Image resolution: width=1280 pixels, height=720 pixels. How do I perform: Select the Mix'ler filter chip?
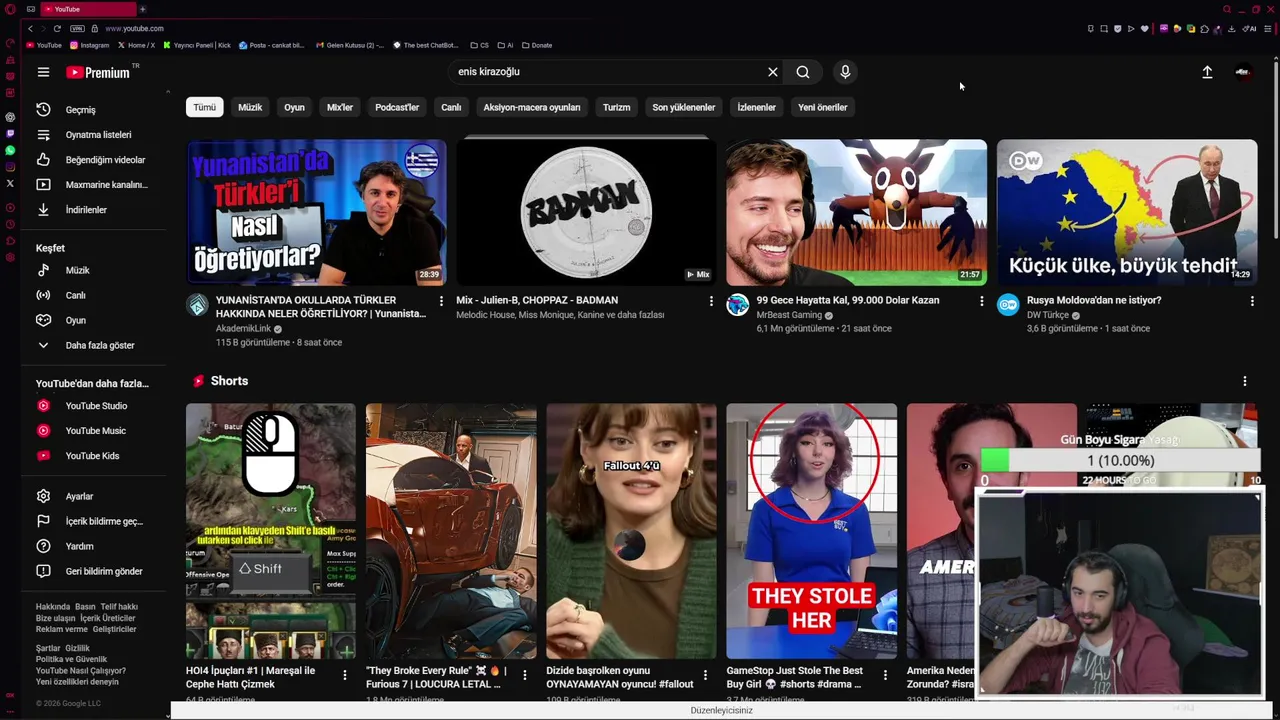point(340,107)
